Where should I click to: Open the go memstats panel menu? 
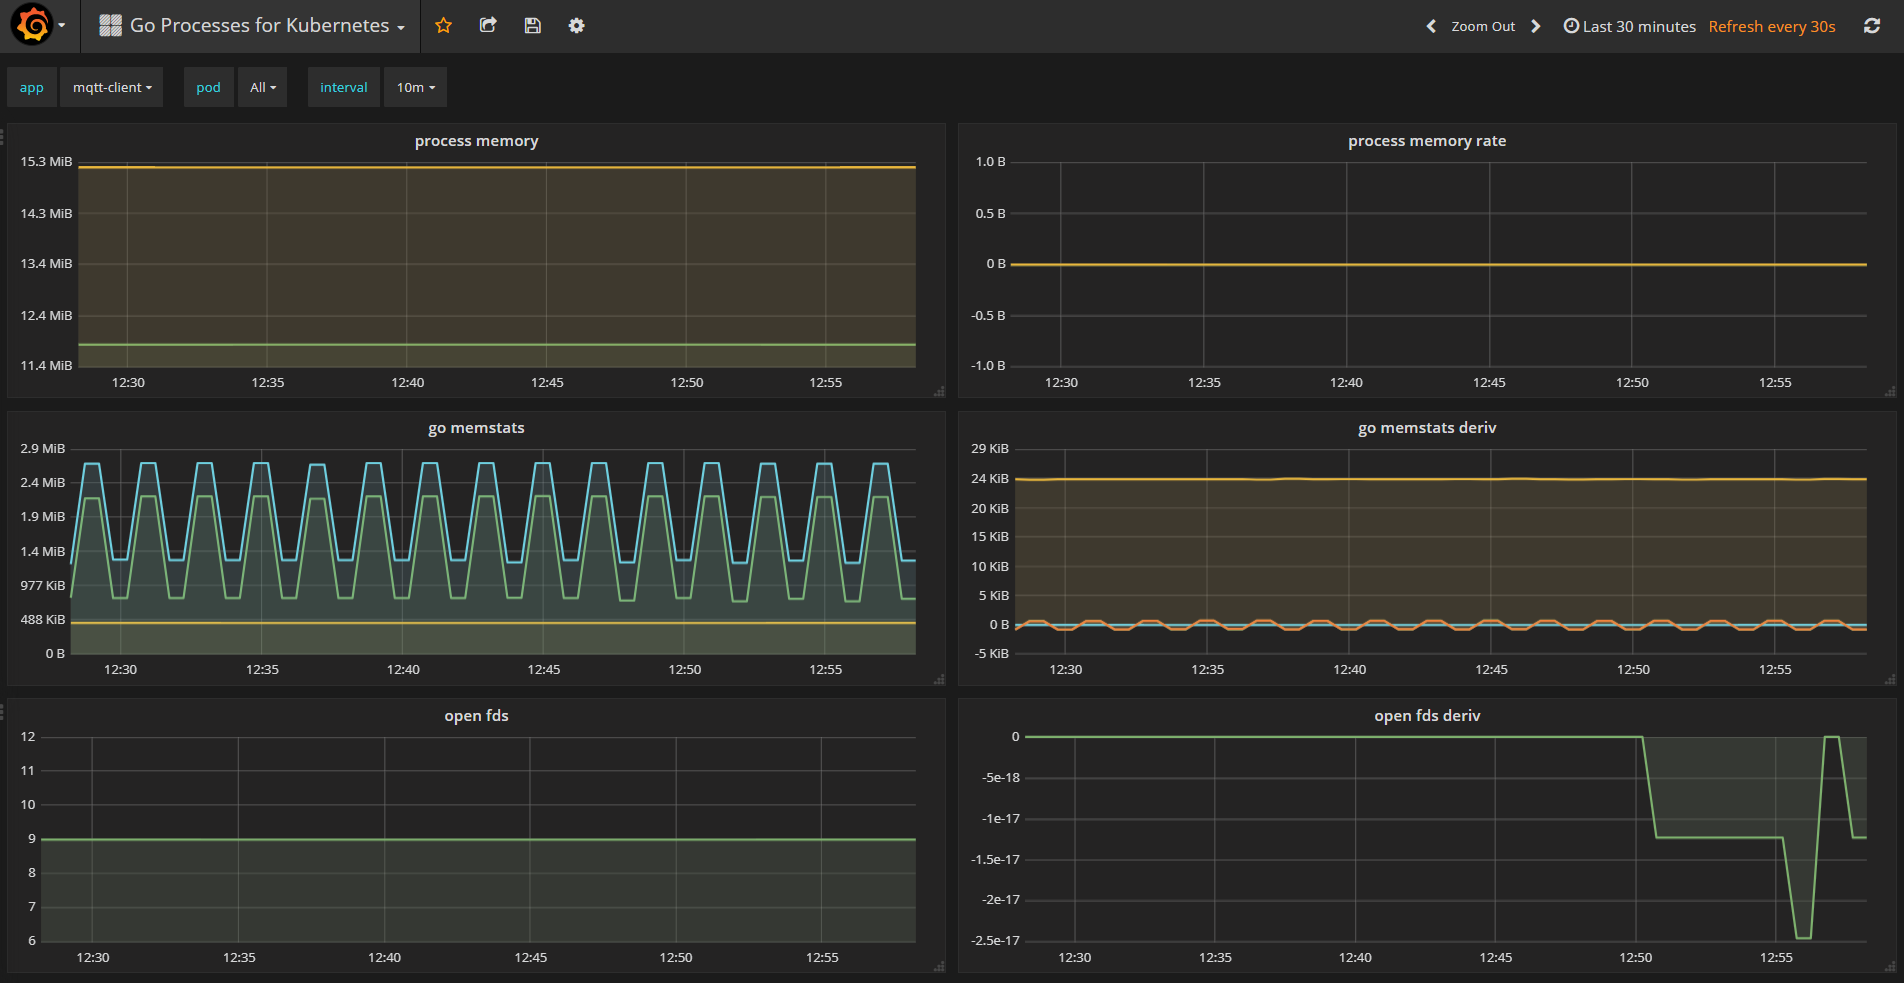(476, 427)
